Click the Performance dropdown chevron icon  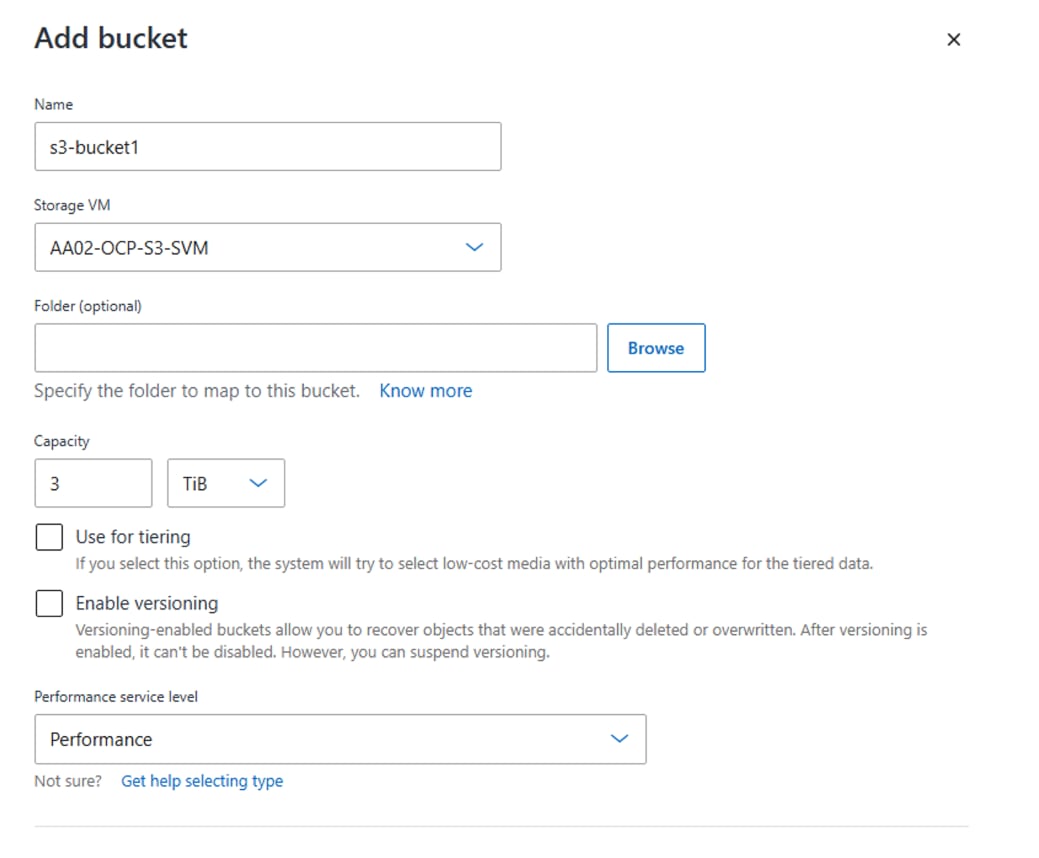click(x=619, y=739)
